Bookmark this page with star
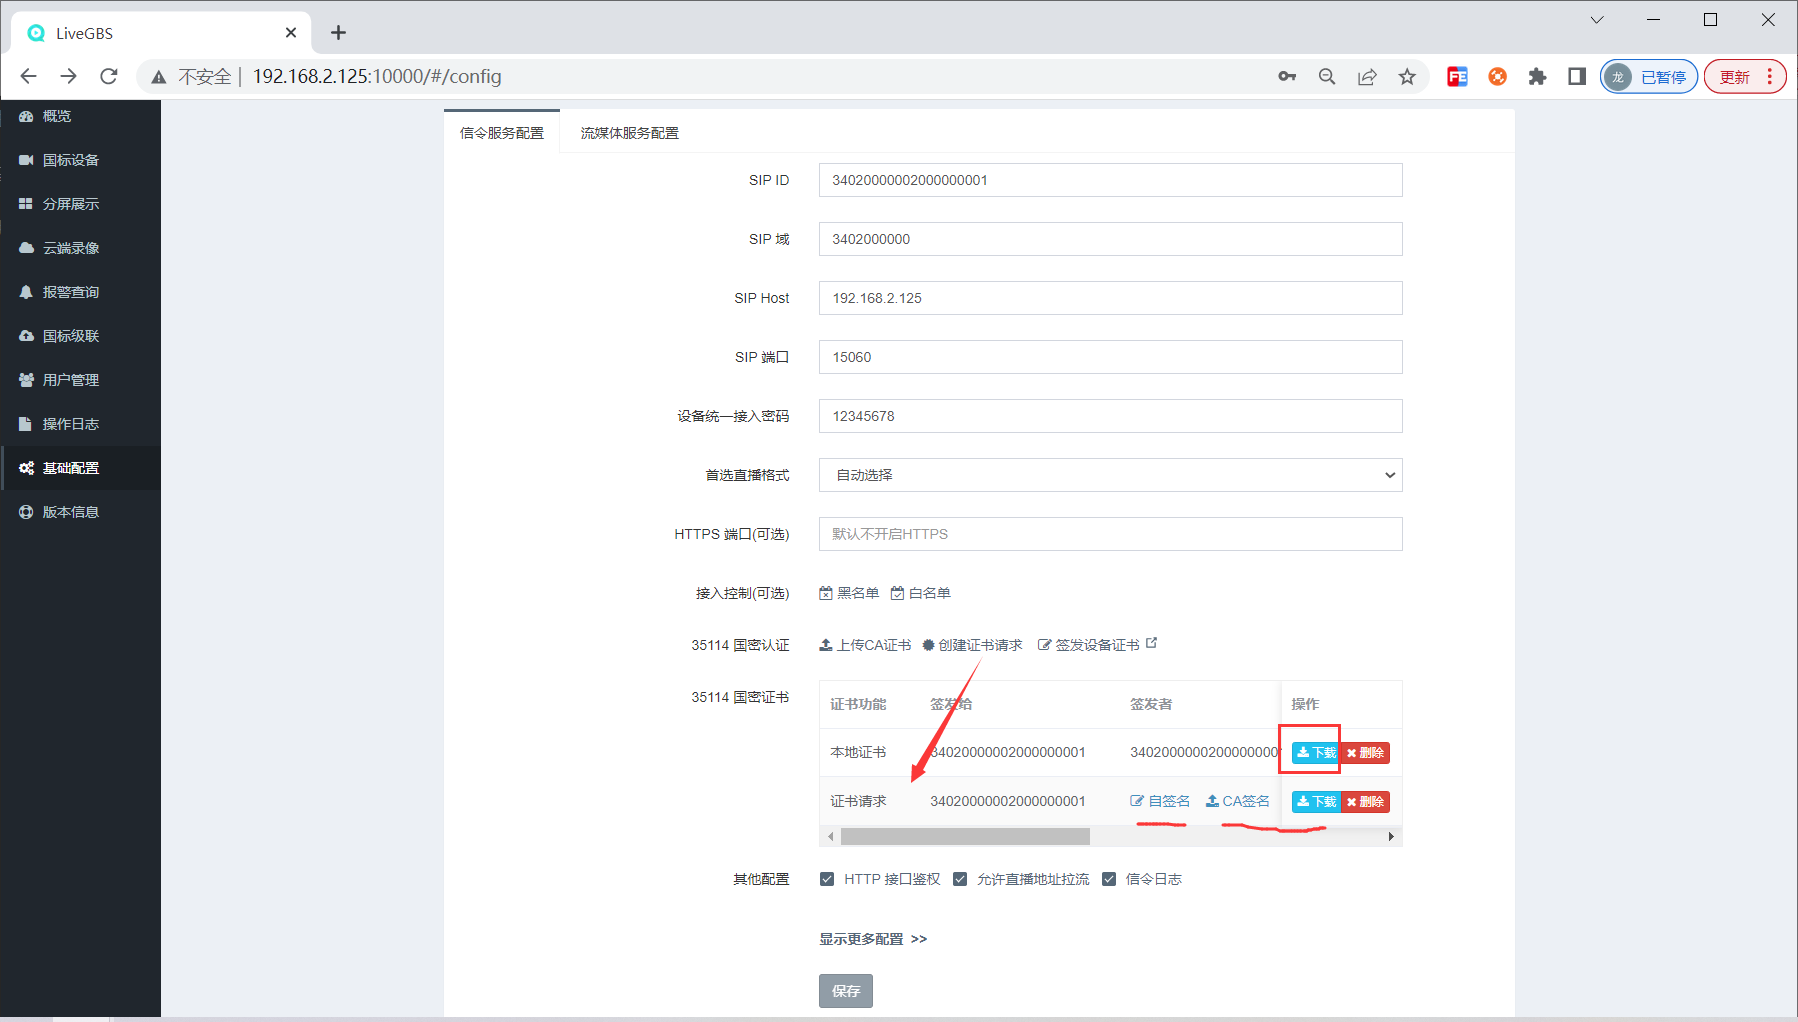 (x=1407, y=76)
